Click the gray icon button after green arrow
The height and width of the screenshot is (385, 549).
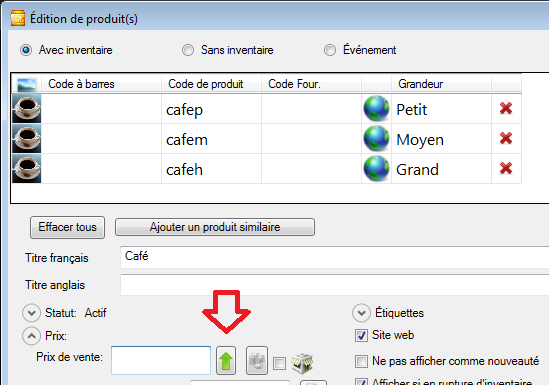257,360
